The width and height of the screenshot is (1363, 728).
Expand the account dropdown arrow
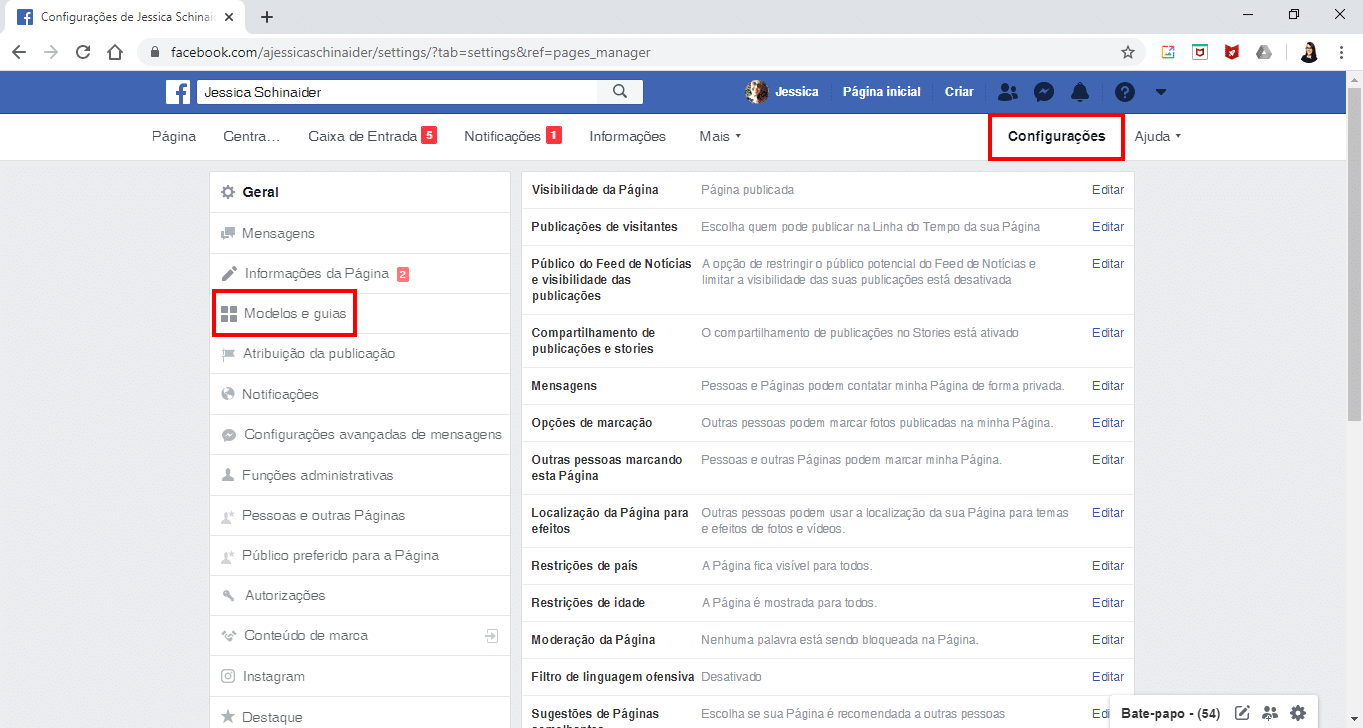pyautogui.click(x=1161, y=92)
